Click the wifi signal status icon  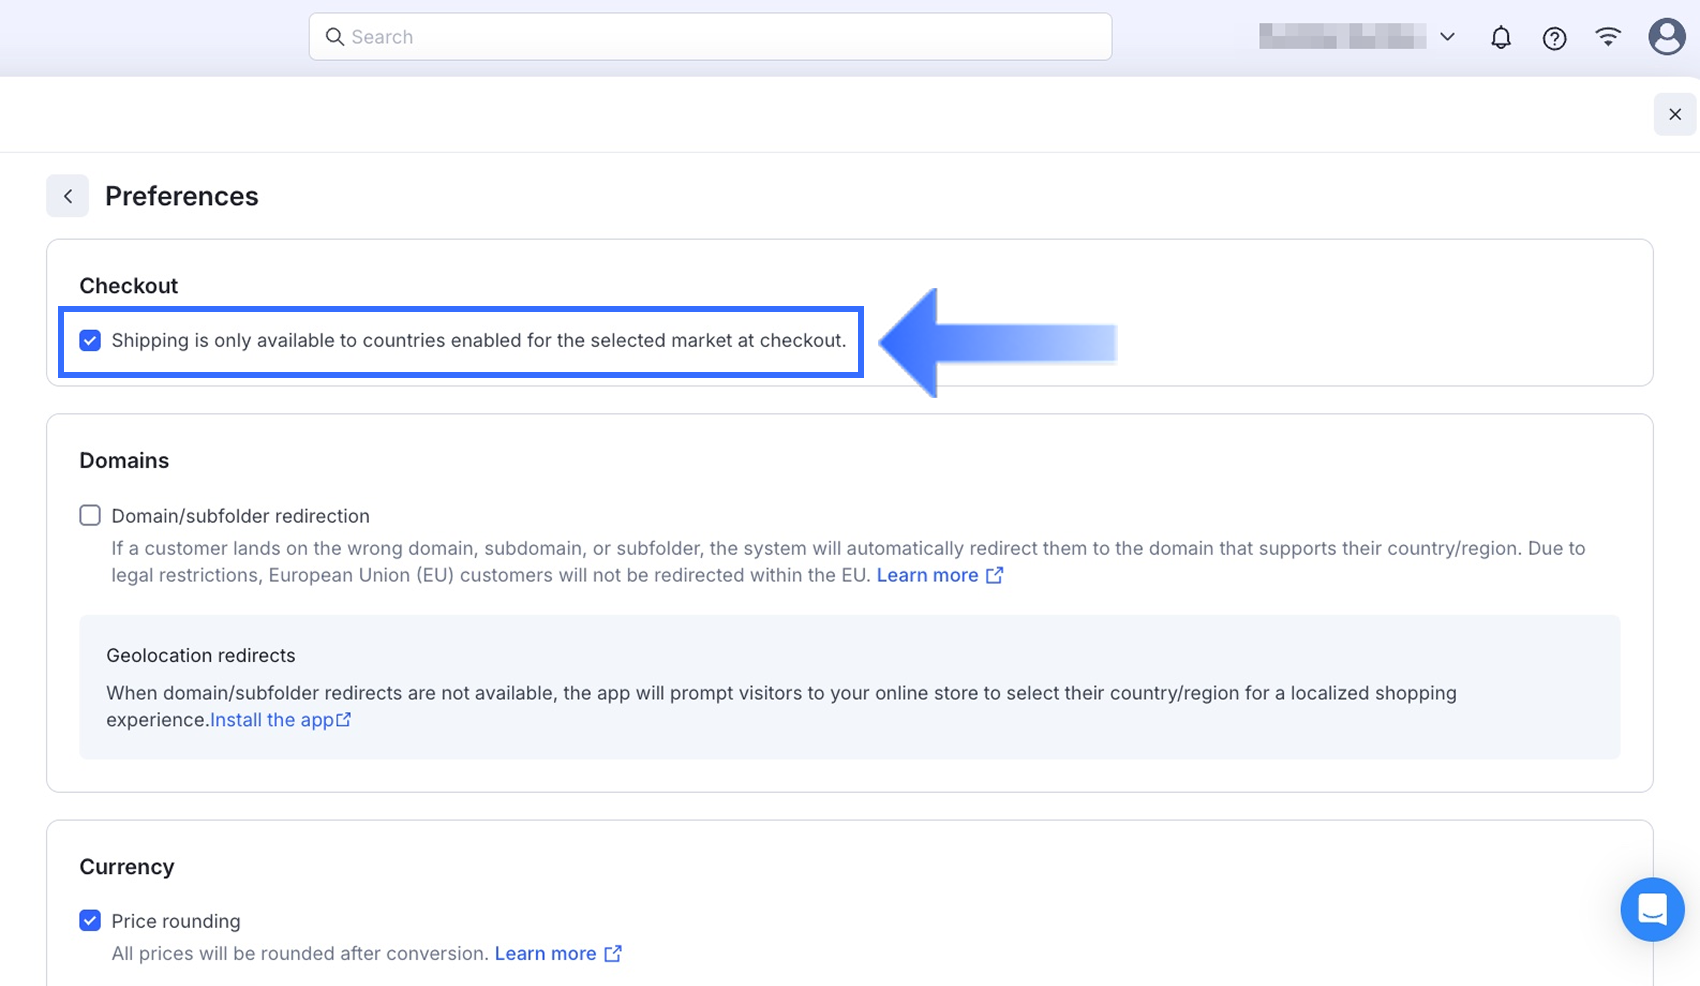coord(1608,37)
